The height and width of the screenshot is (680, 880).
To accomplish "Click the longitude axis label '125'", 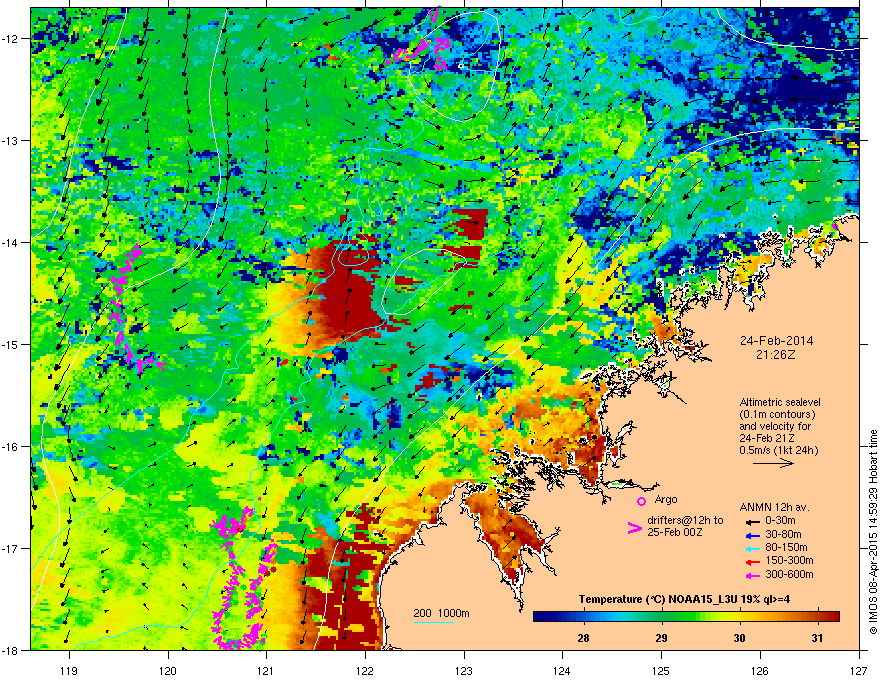I will click(x=661, y=670).
